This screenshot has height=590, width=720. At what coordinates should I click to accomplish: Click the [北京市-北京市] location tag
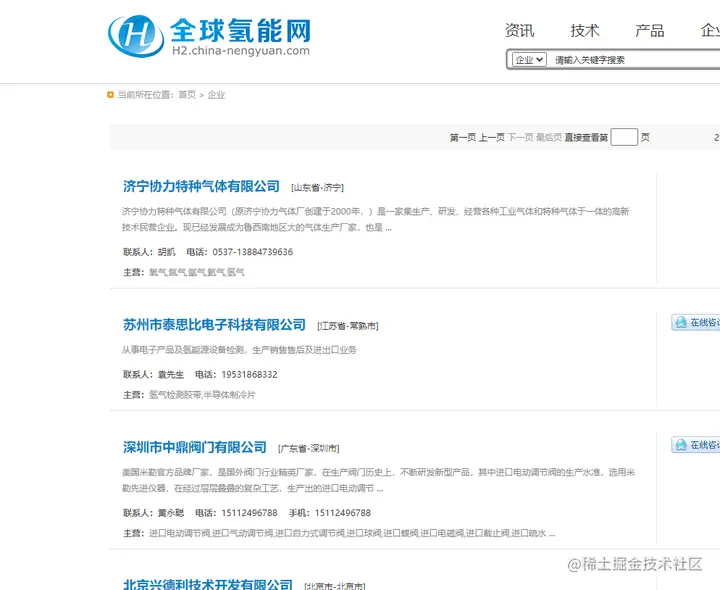[335, 586]
